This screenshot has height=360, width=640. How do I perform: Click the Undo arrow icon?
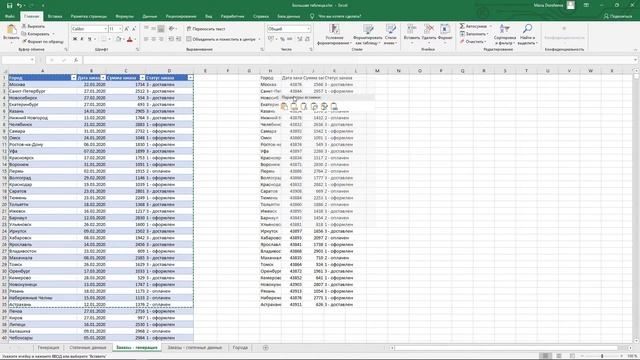tap(19, 5)
